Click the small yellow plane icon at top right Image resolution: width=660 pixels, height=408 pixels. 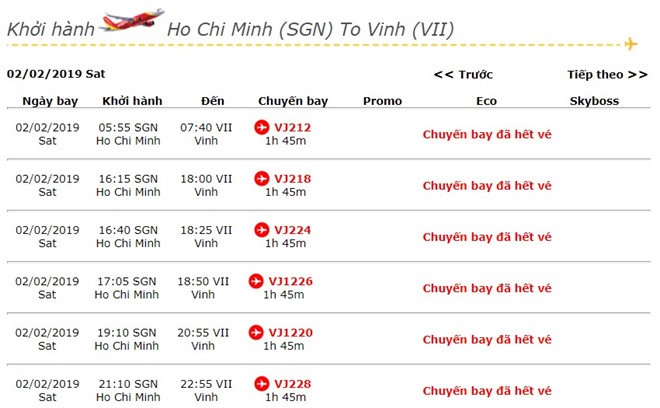pyautogui.click(x=630, y=44)
